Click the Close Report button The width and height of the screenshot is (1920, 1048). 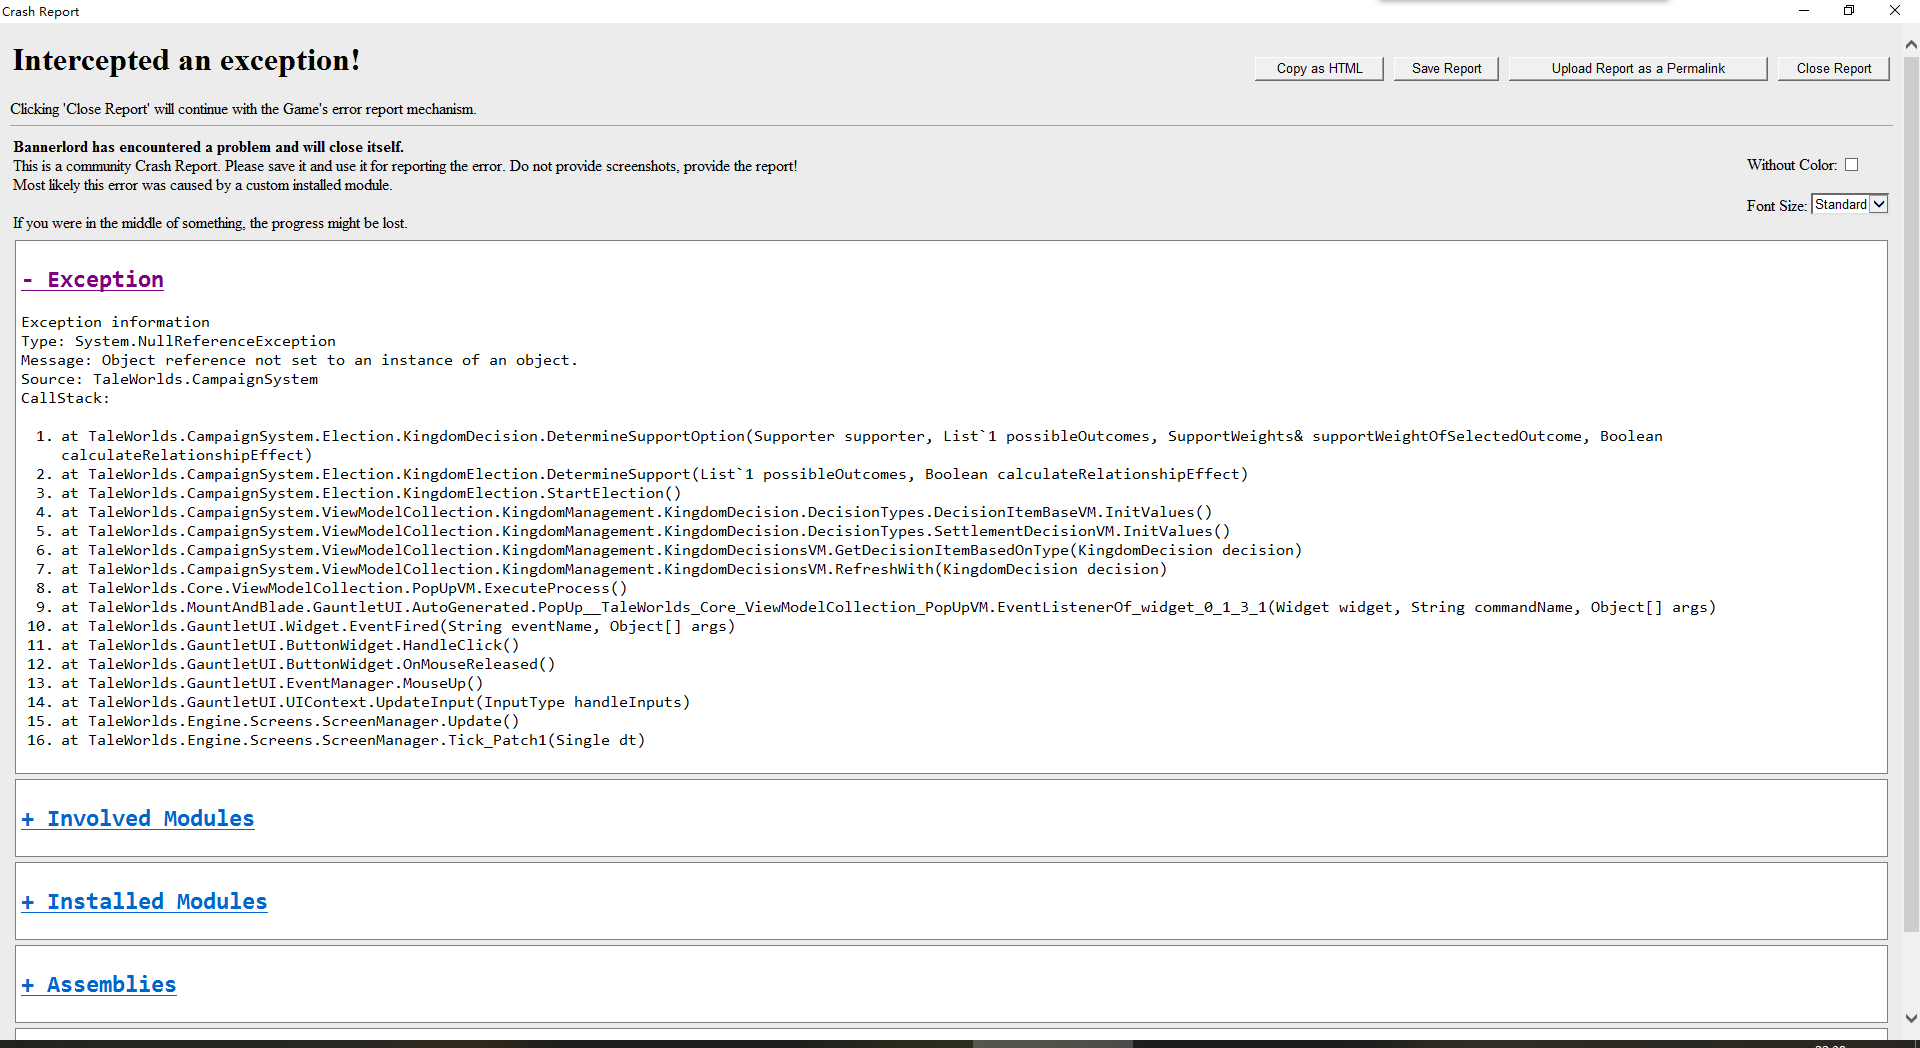(1833, 68)
